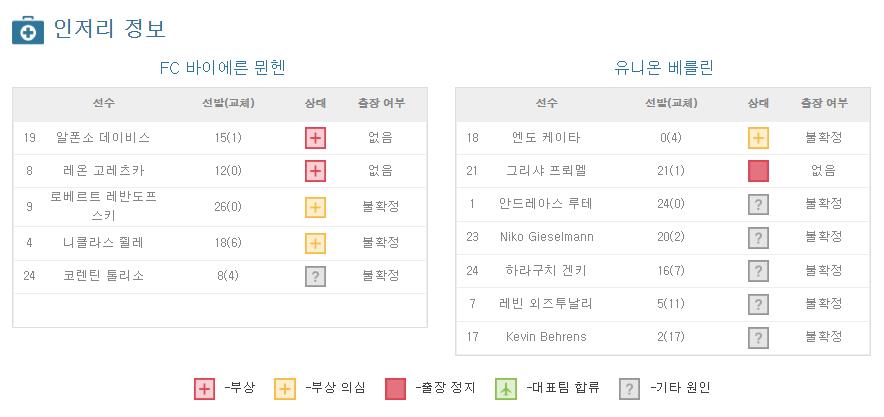
Task: Click player name 하라구치 겐키
Action: pos(546,270)
